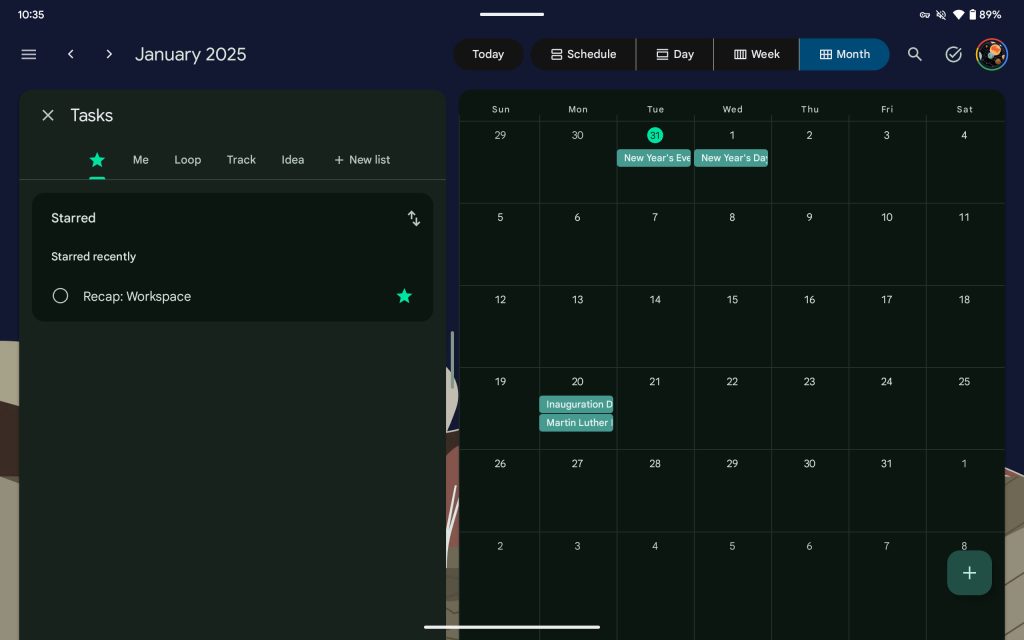Switch to Week view

click(756, 54)
